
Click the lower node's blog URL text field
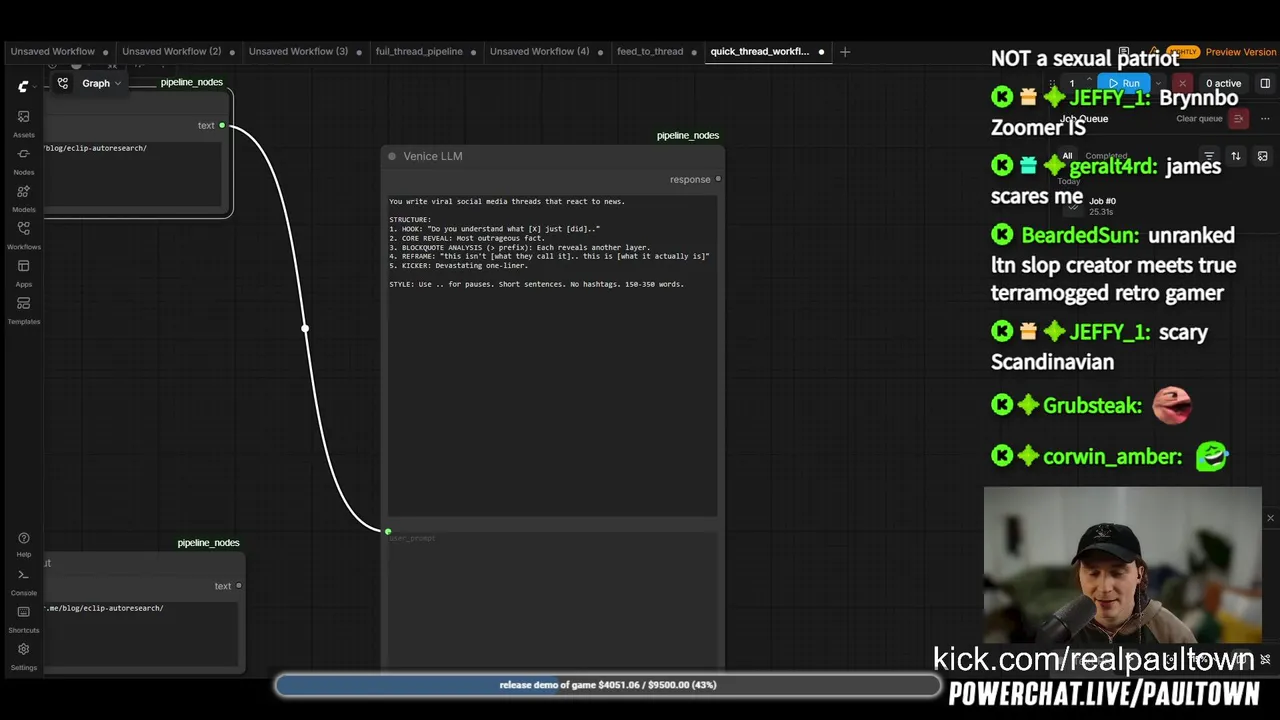[141, 632]
